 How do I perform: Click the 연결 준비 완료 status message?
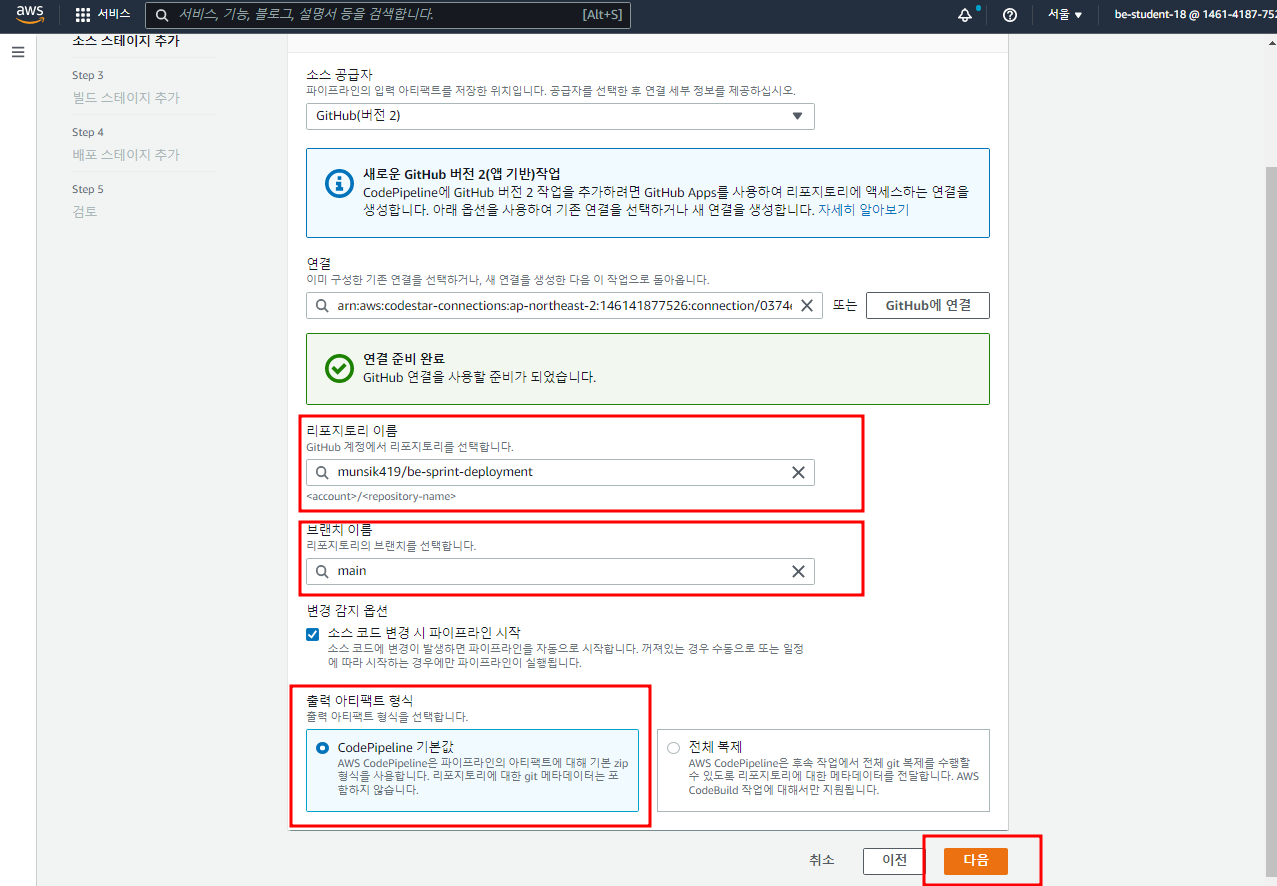[648, 368]
